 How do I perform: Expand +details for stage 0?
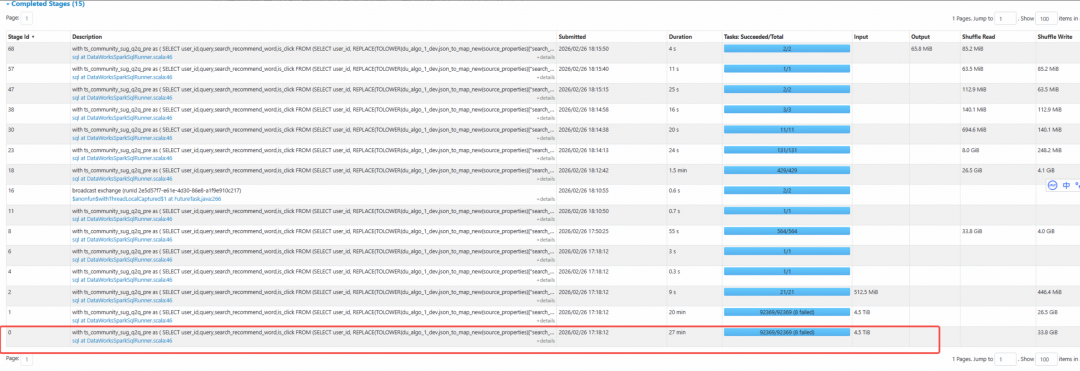pyautogui.click(x=546, y=341)
